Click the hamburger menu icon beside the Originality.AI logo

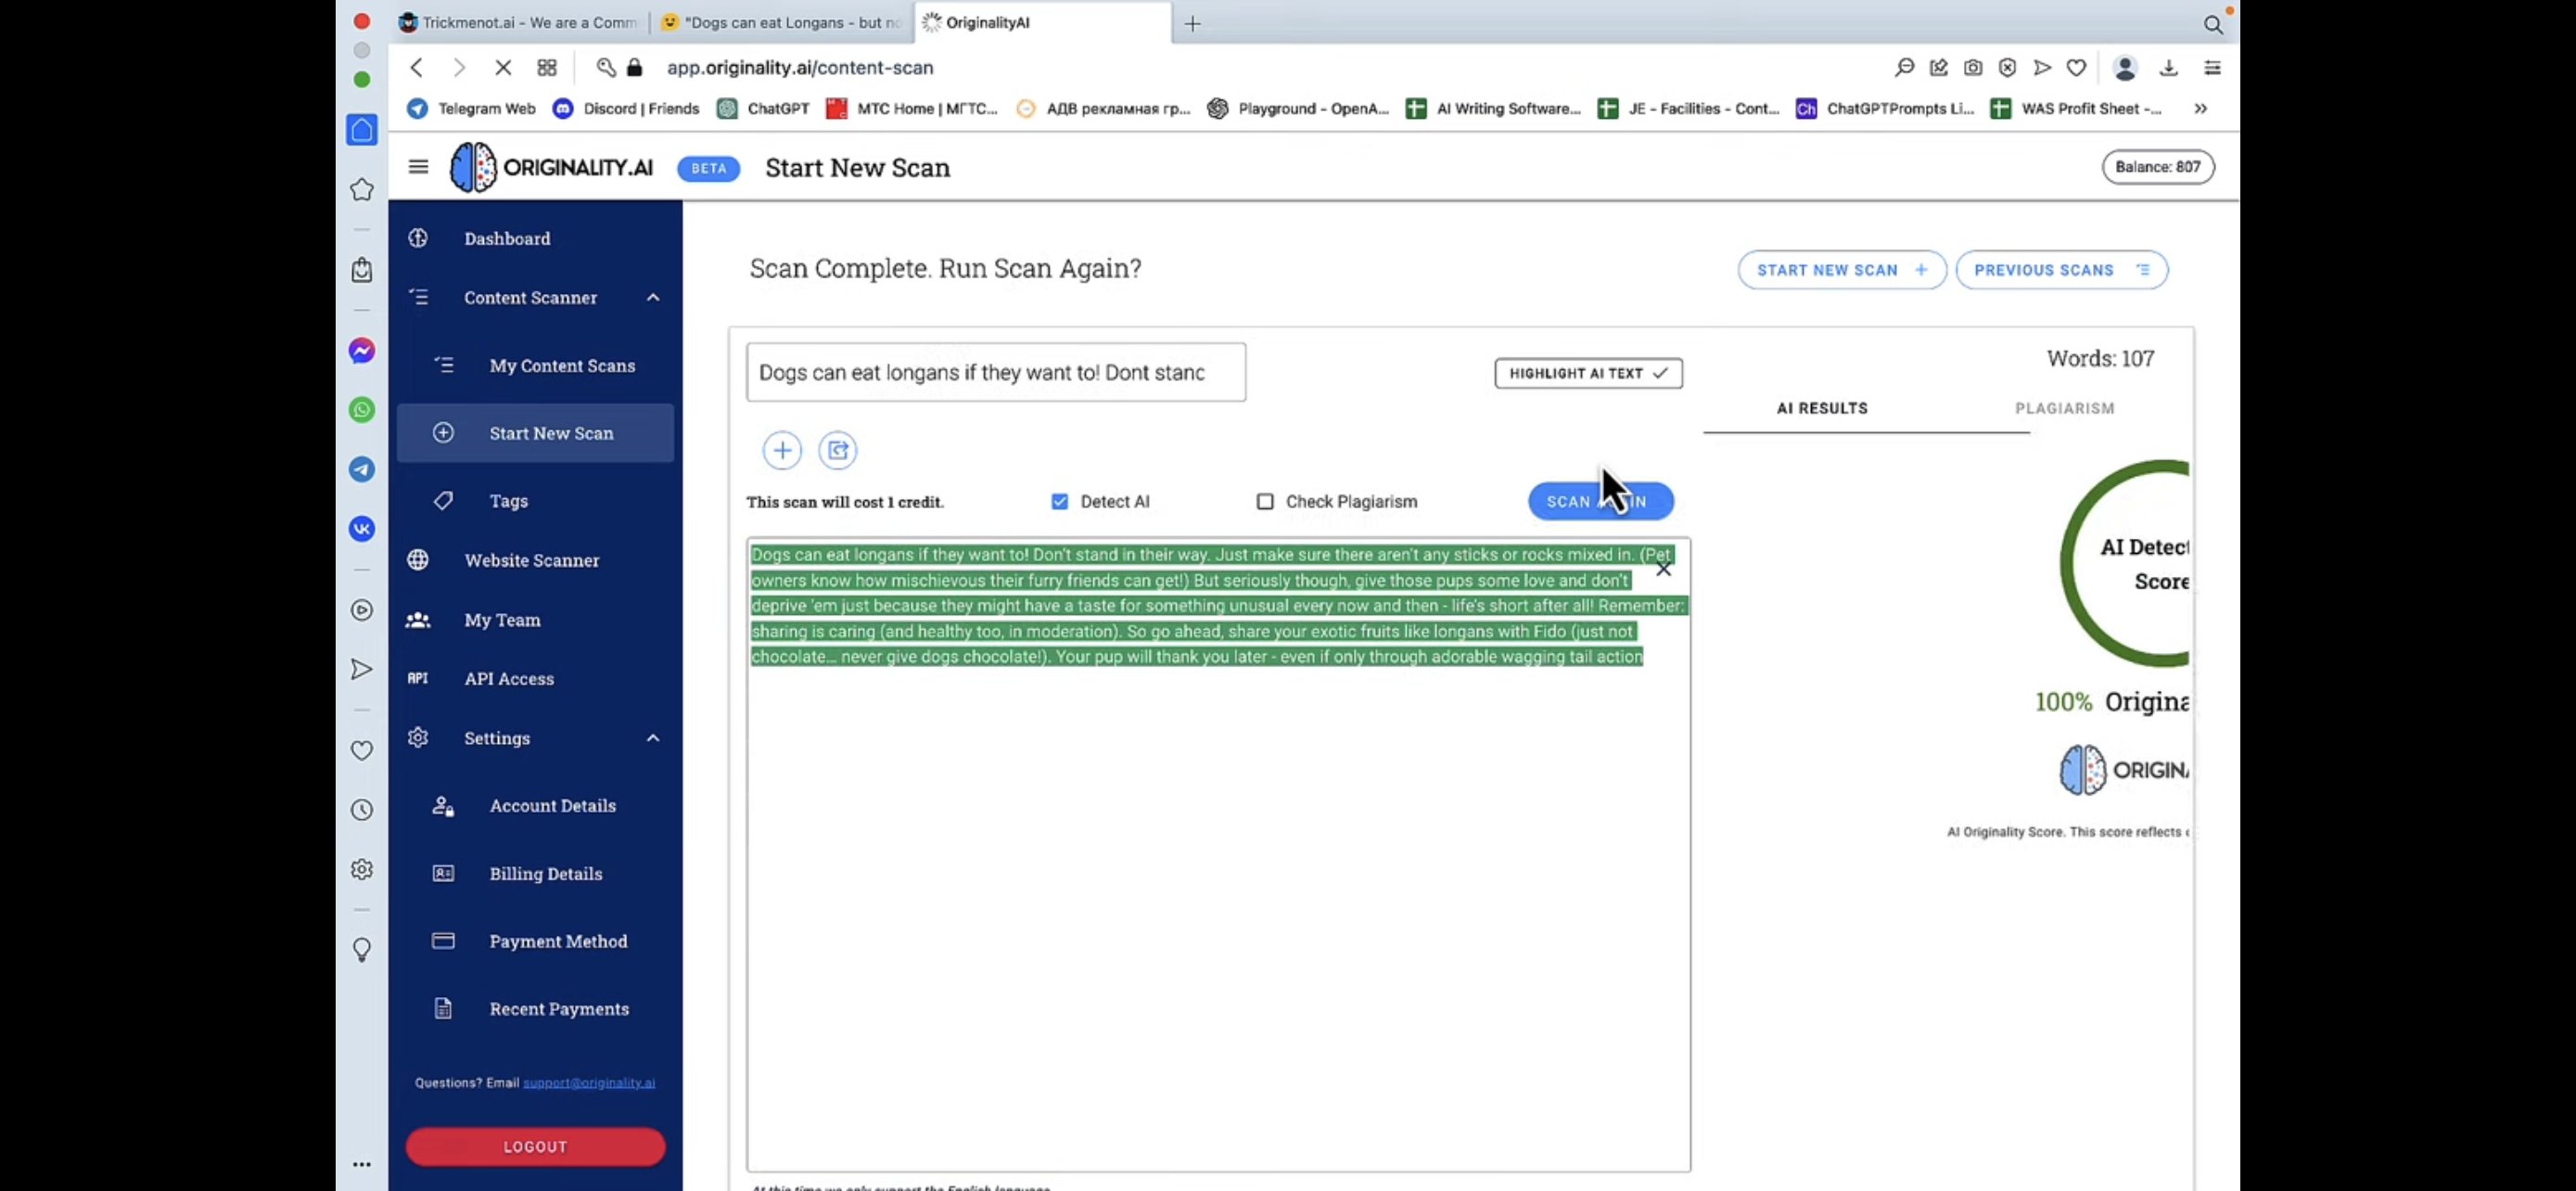point(418,167)
